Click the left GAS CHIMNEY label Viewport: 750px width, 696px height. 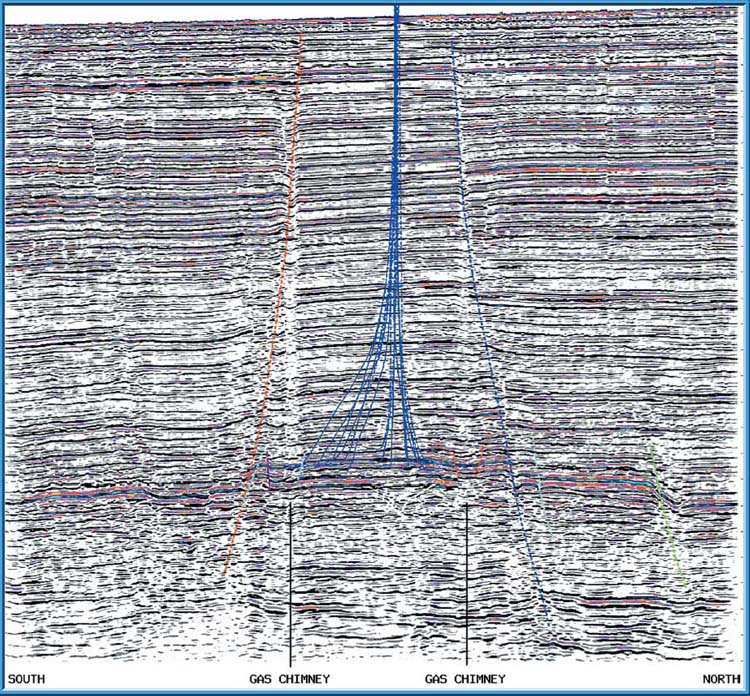point(289,679)
